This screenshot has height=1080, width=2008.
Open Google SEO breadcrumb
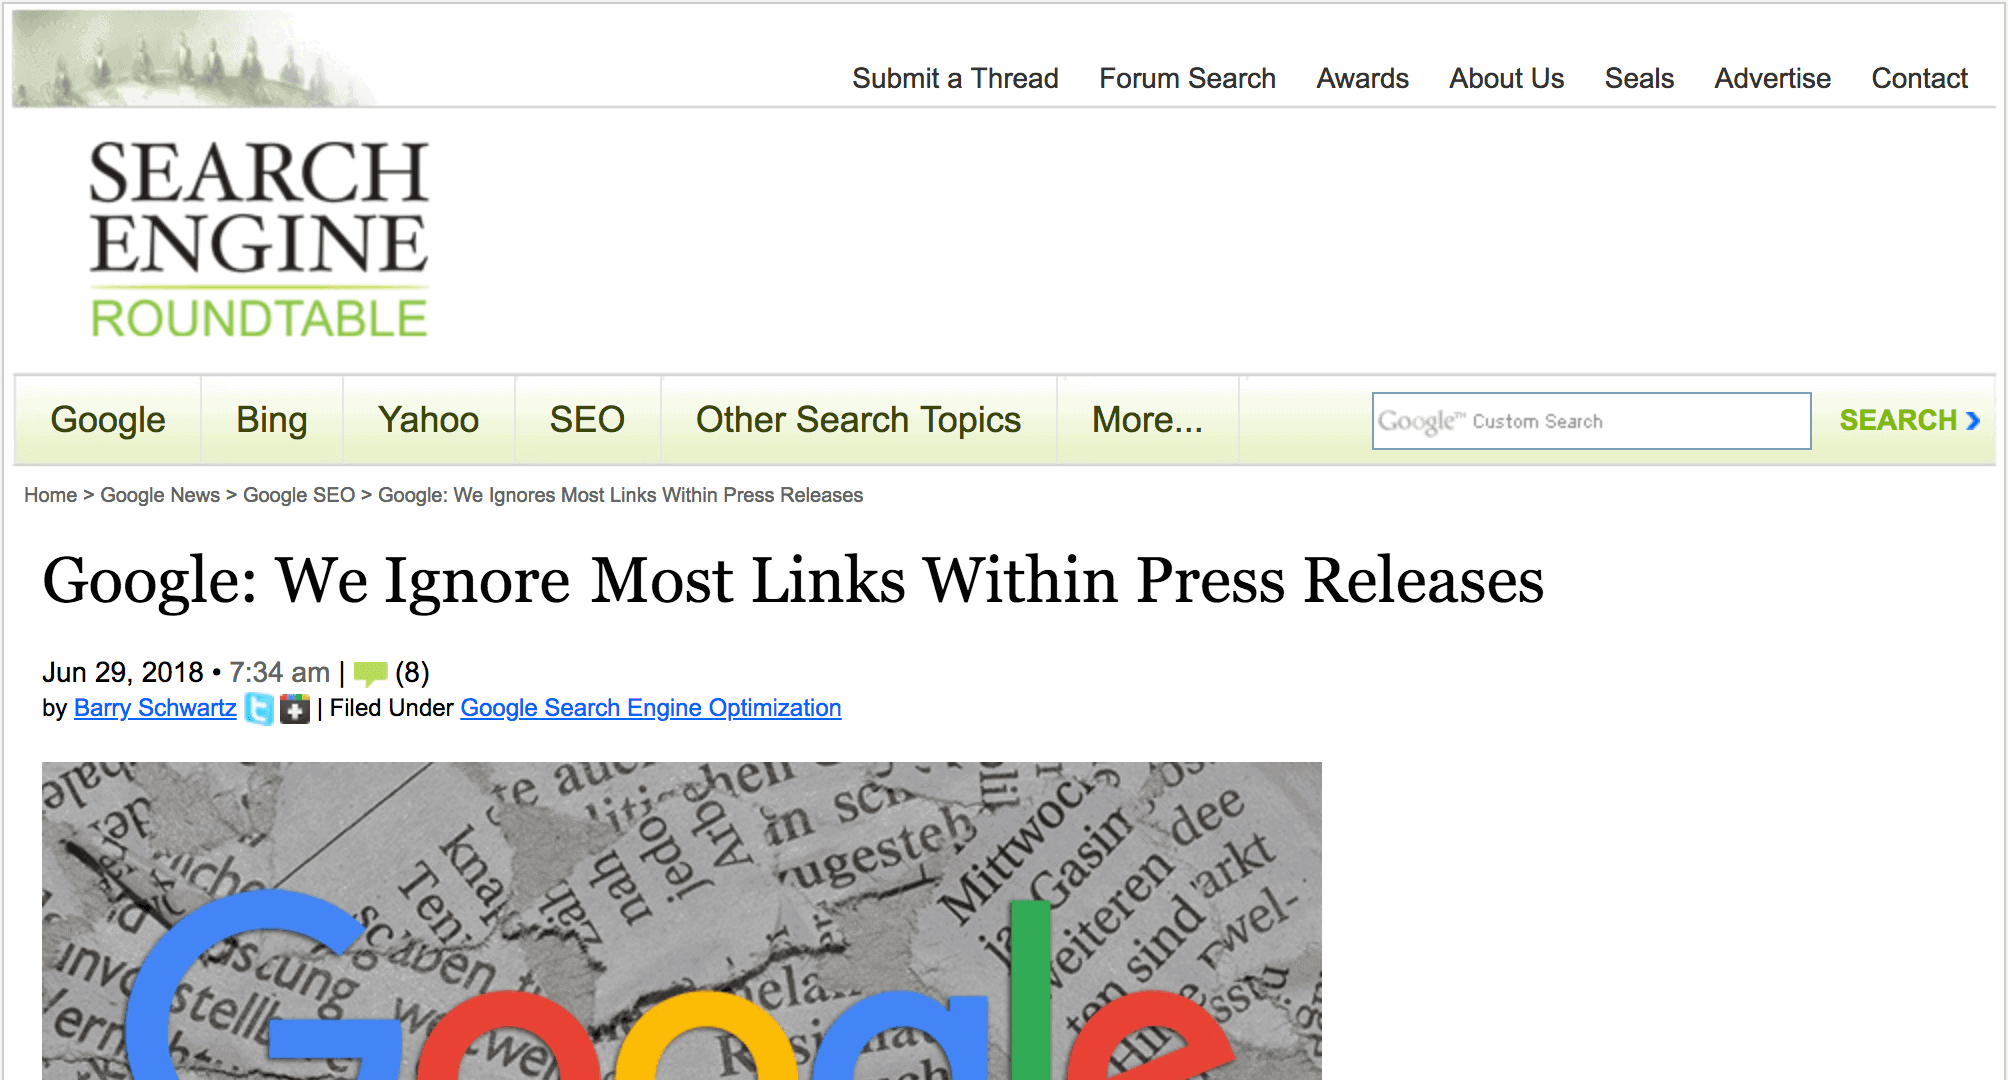click(299, 495)
